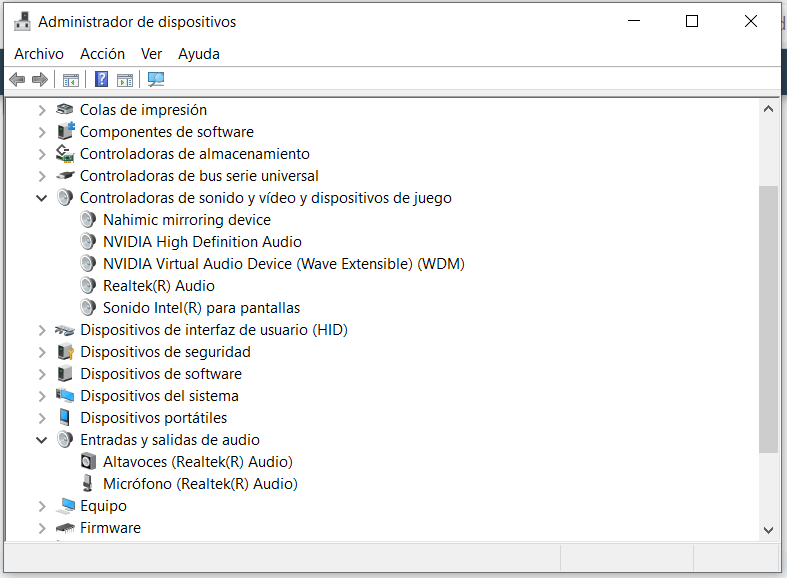Image resolution: width=787 pixels, height=578 pixels.
Task: Expand Controladoras de almacenamiento node
Action: 42,154
